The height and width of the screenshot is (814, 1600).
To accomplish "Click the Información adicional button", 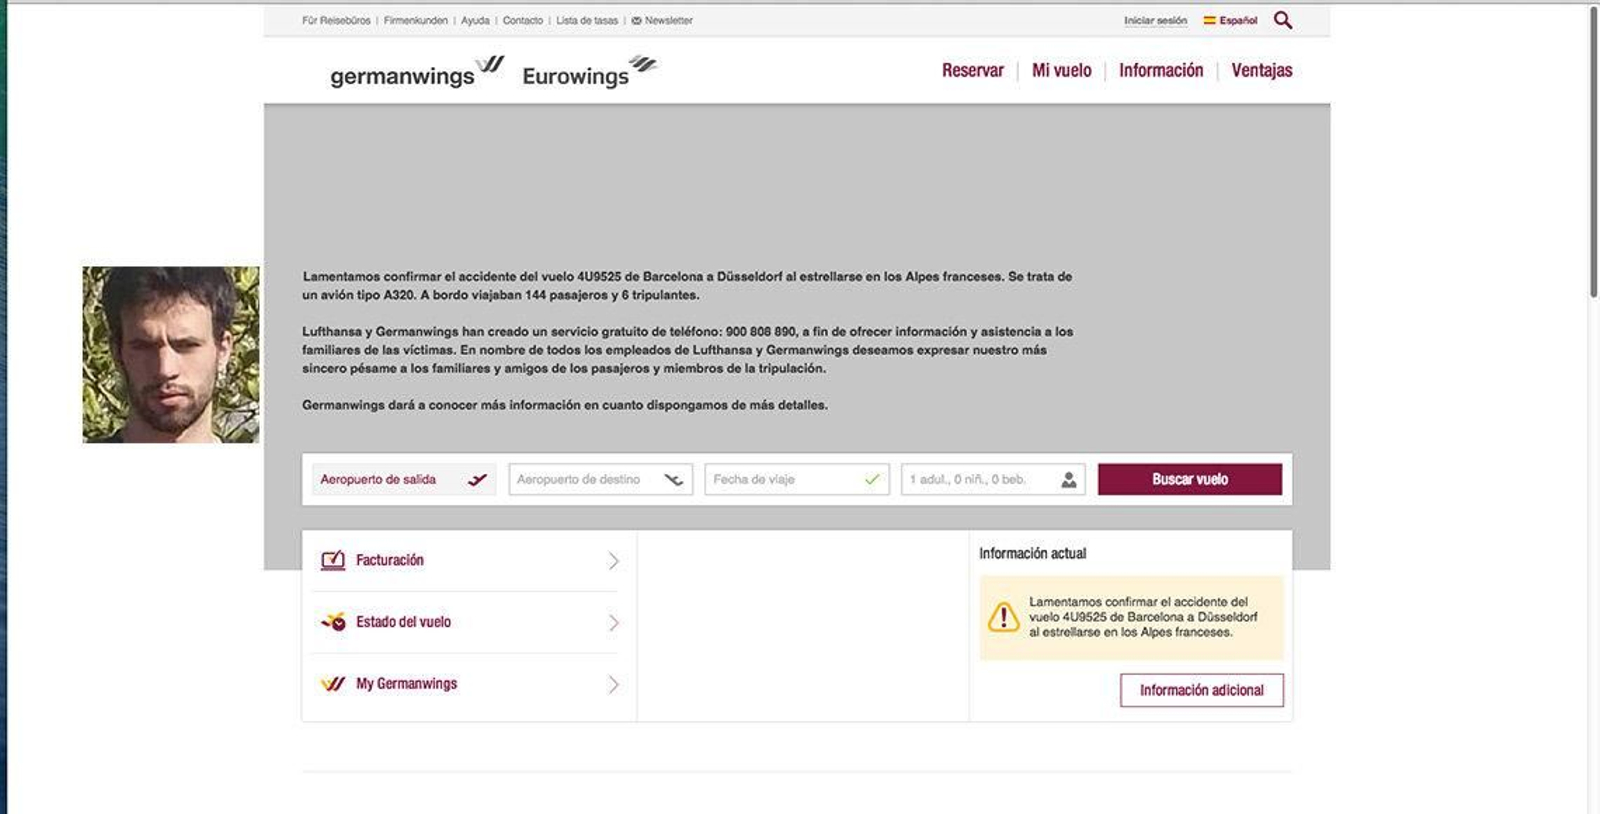I will [x=1201, y=690].
